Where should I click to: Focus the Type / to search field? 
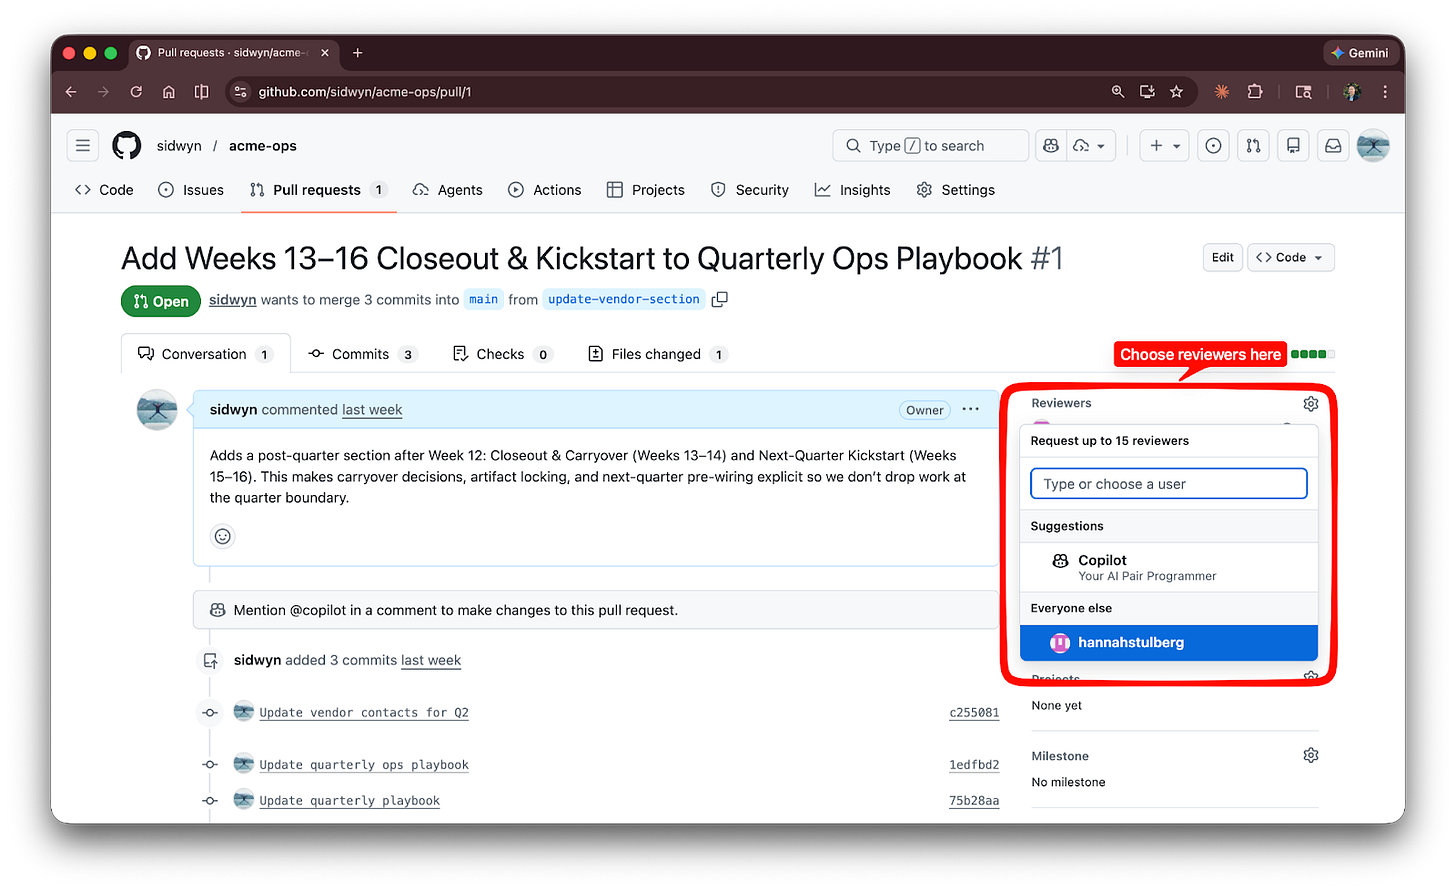[x=930, y=146]
